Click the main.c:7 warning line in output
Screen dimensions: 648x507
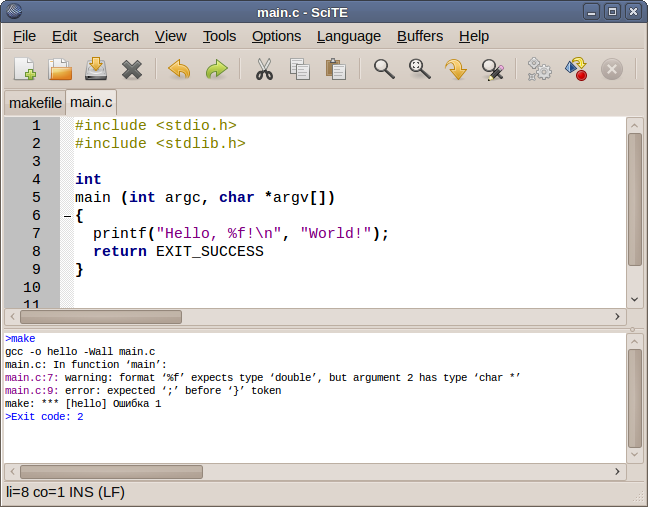coord(200,378)
